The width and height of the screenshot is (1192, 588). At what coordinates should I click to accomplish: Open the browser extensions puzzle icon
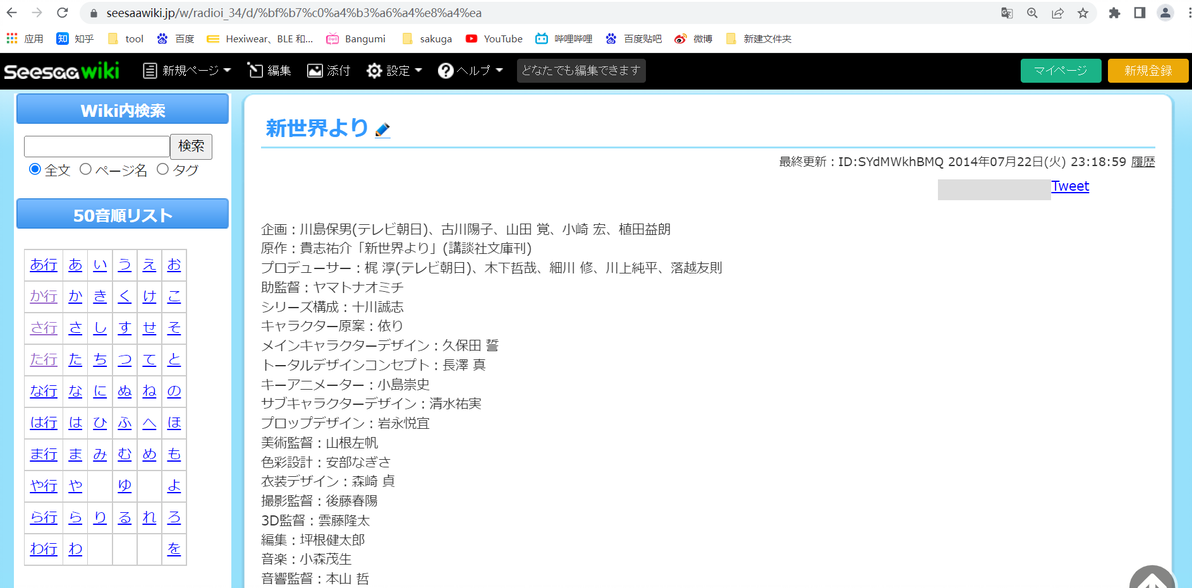coord(1114,13)
